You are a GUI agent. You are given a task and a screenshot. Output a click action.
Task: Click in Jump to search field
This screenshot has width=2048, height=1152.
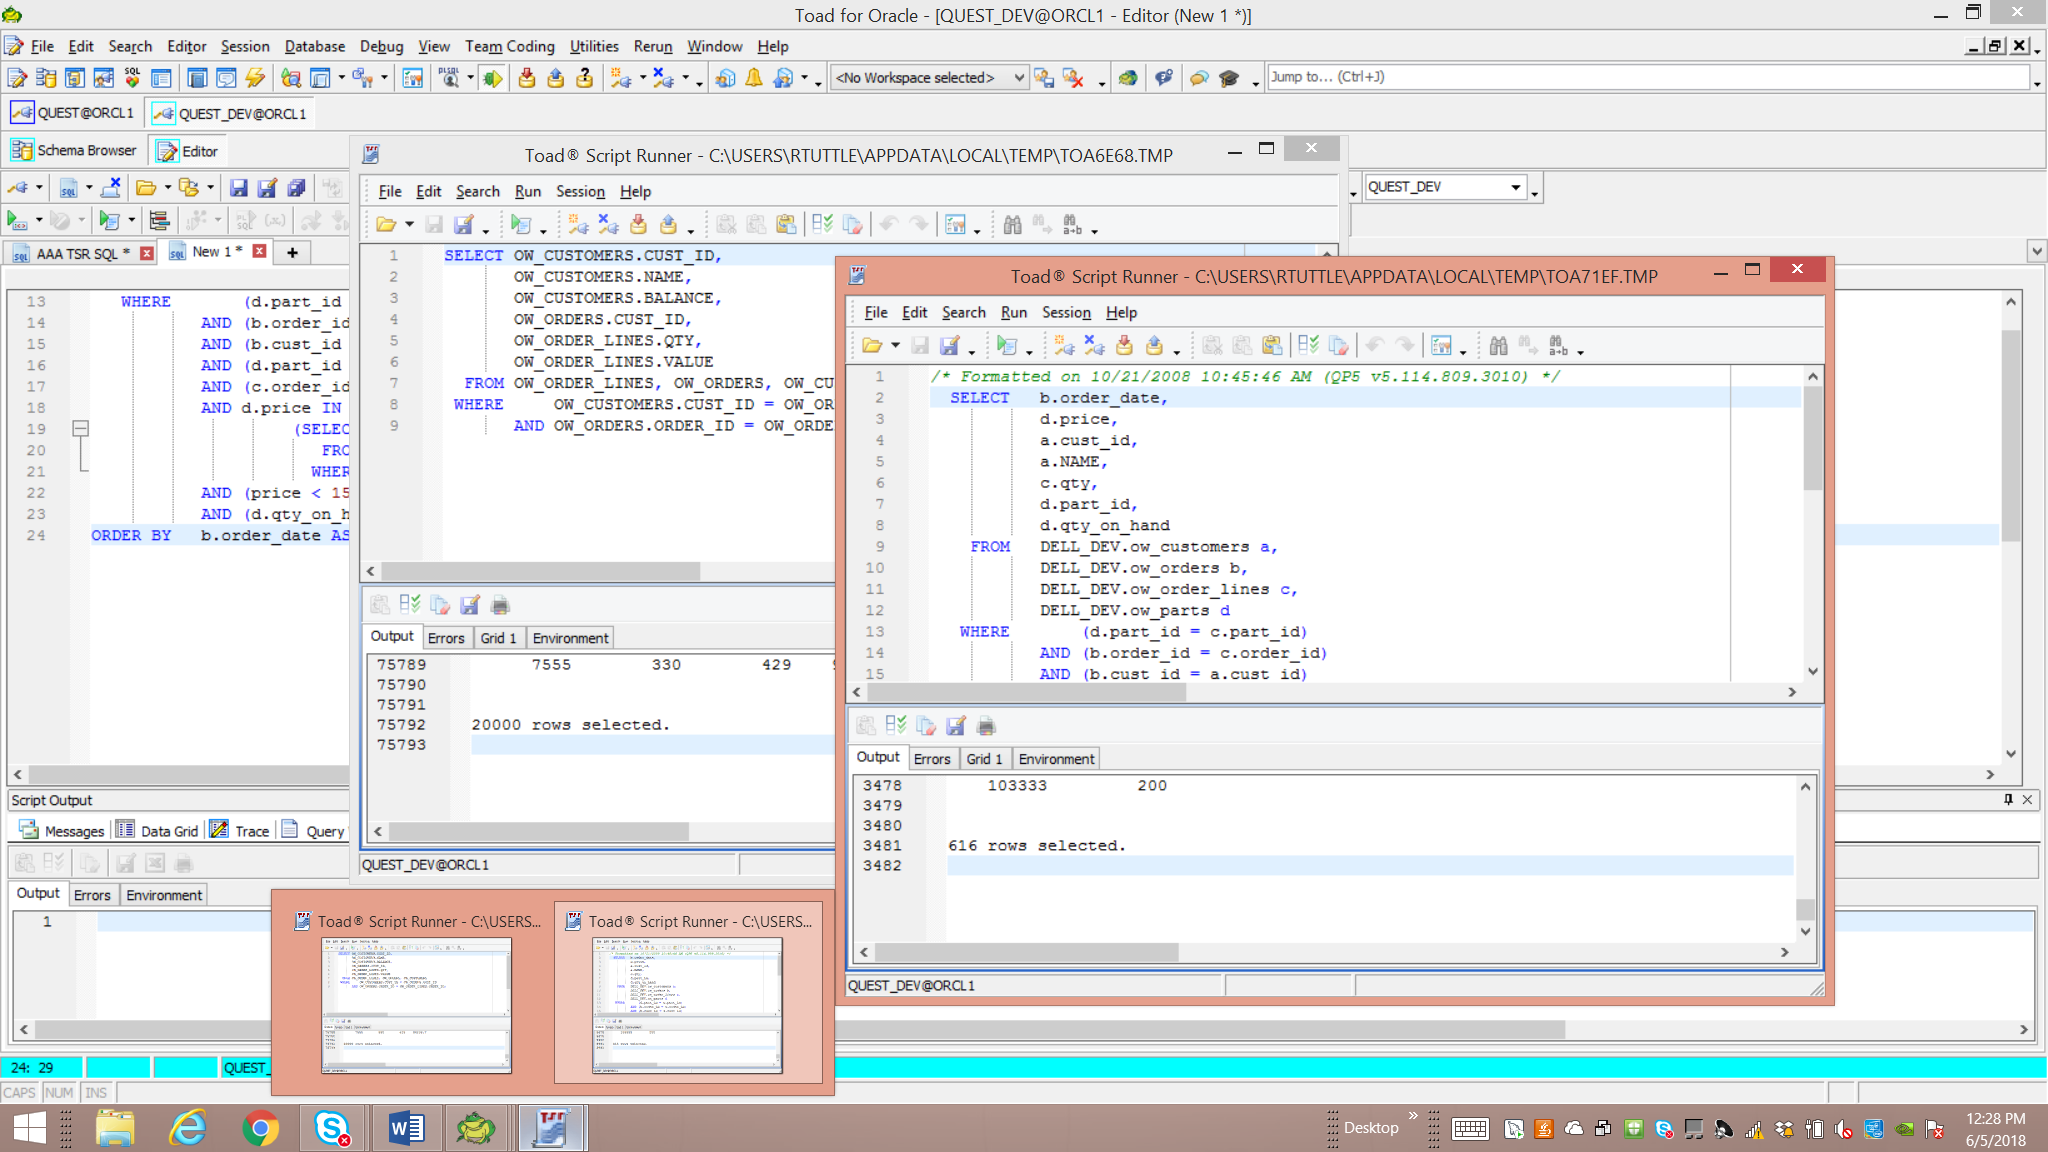[x=1648, y=77]
